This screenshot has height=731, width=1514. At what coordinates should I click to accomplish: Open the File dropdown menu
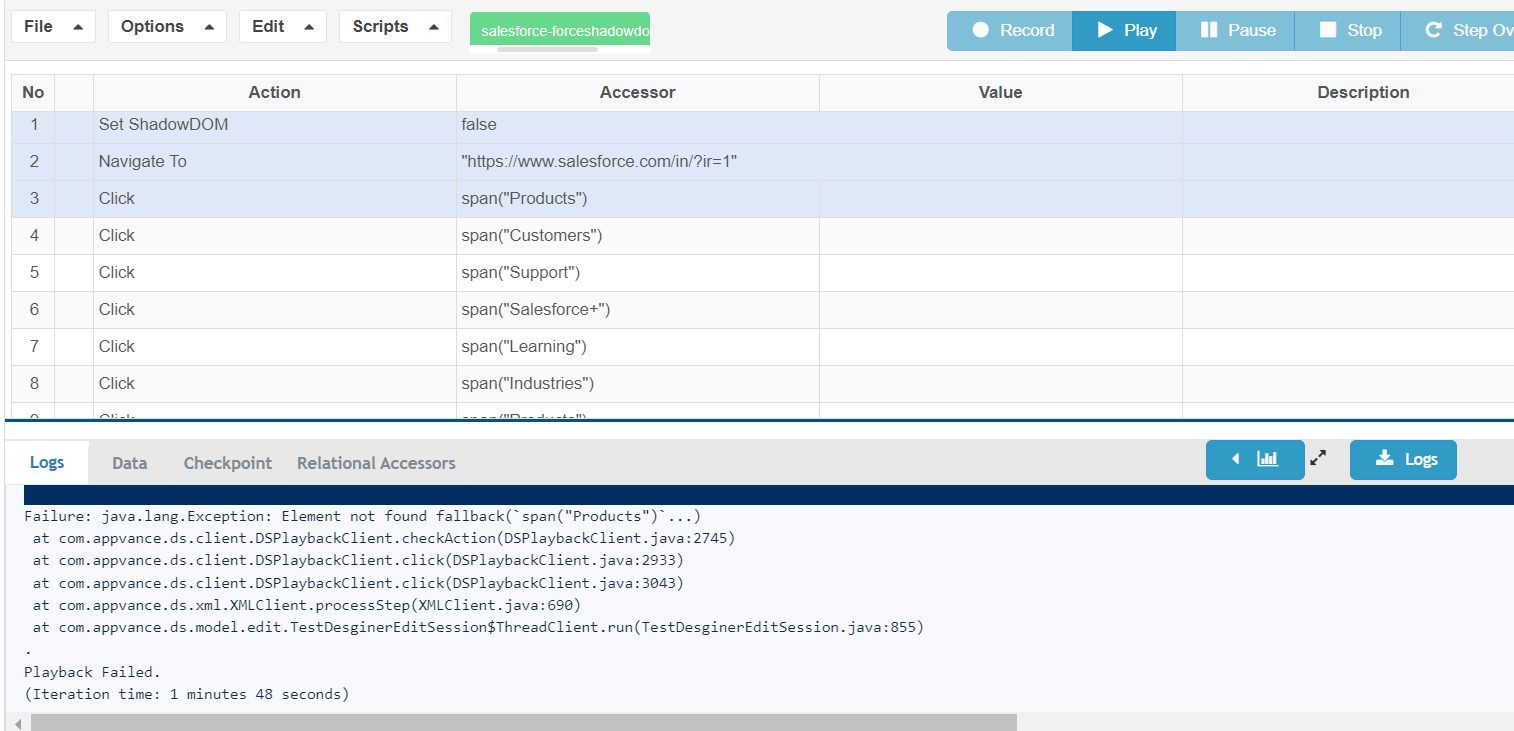coord(53,27)
